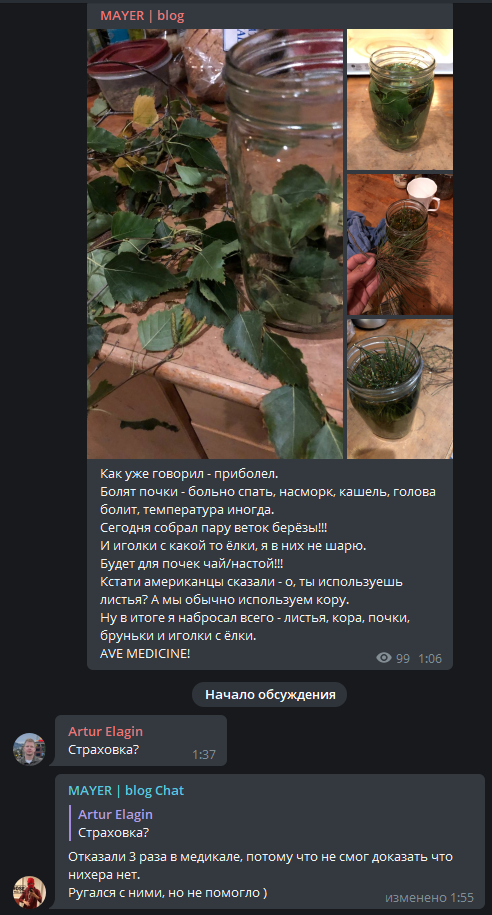Open the photo of hand holding pine needles
The image size is (492, 915).
point(400,244)
